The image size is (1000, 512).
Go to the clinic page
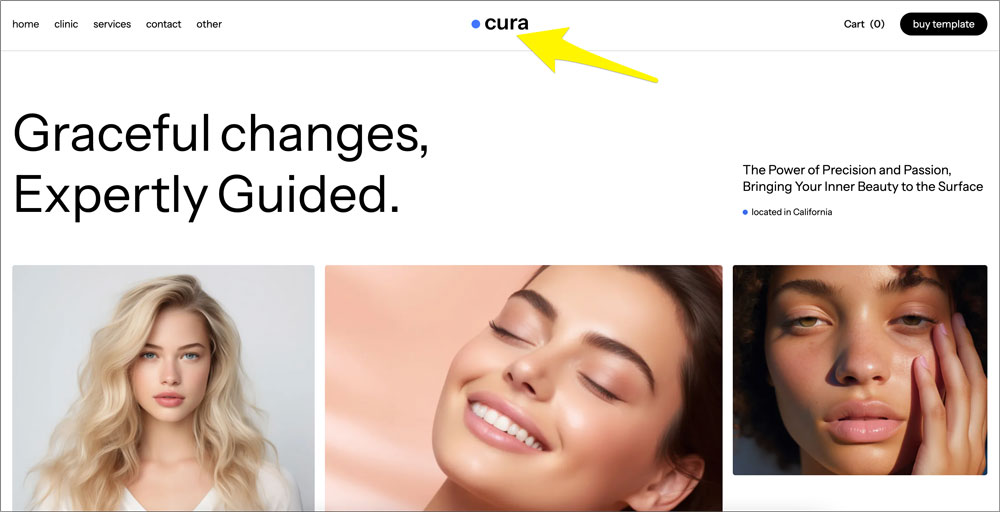coord(66,24)
